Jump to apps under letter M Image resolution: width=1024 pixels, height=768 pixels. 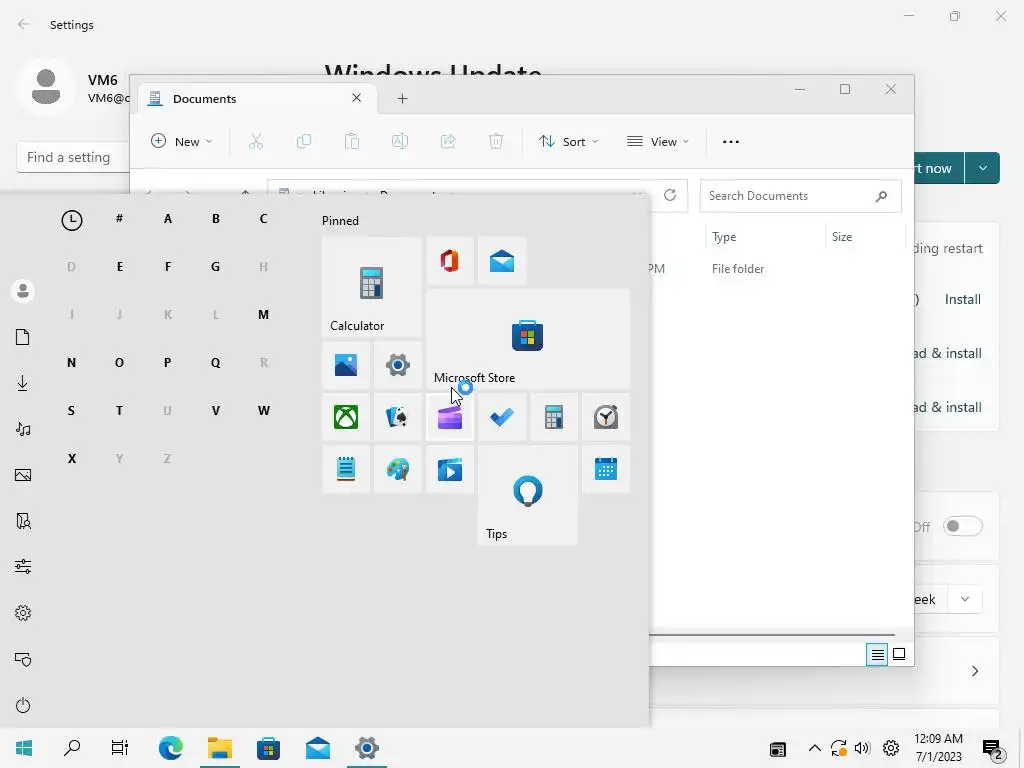(263, 315)
